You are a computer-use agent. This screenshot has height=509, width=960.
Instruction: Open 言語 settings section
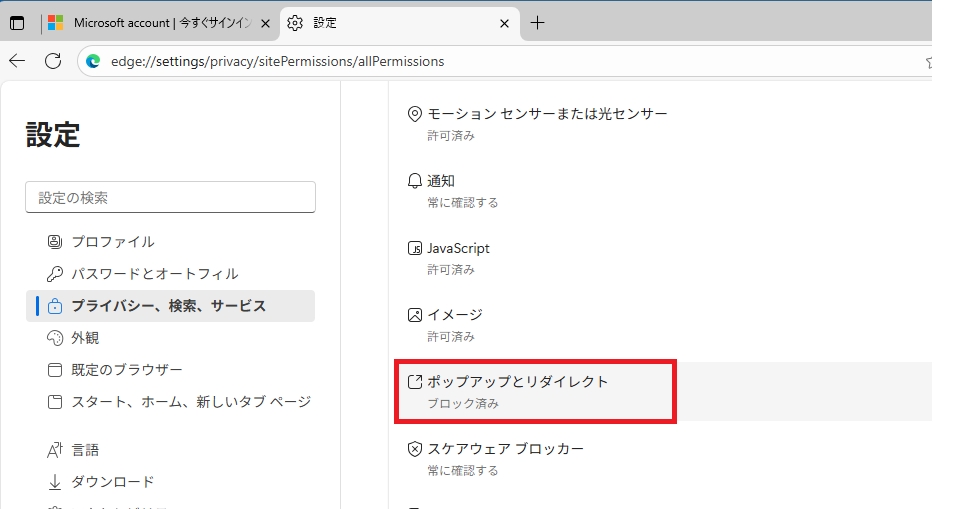[85, 450]
